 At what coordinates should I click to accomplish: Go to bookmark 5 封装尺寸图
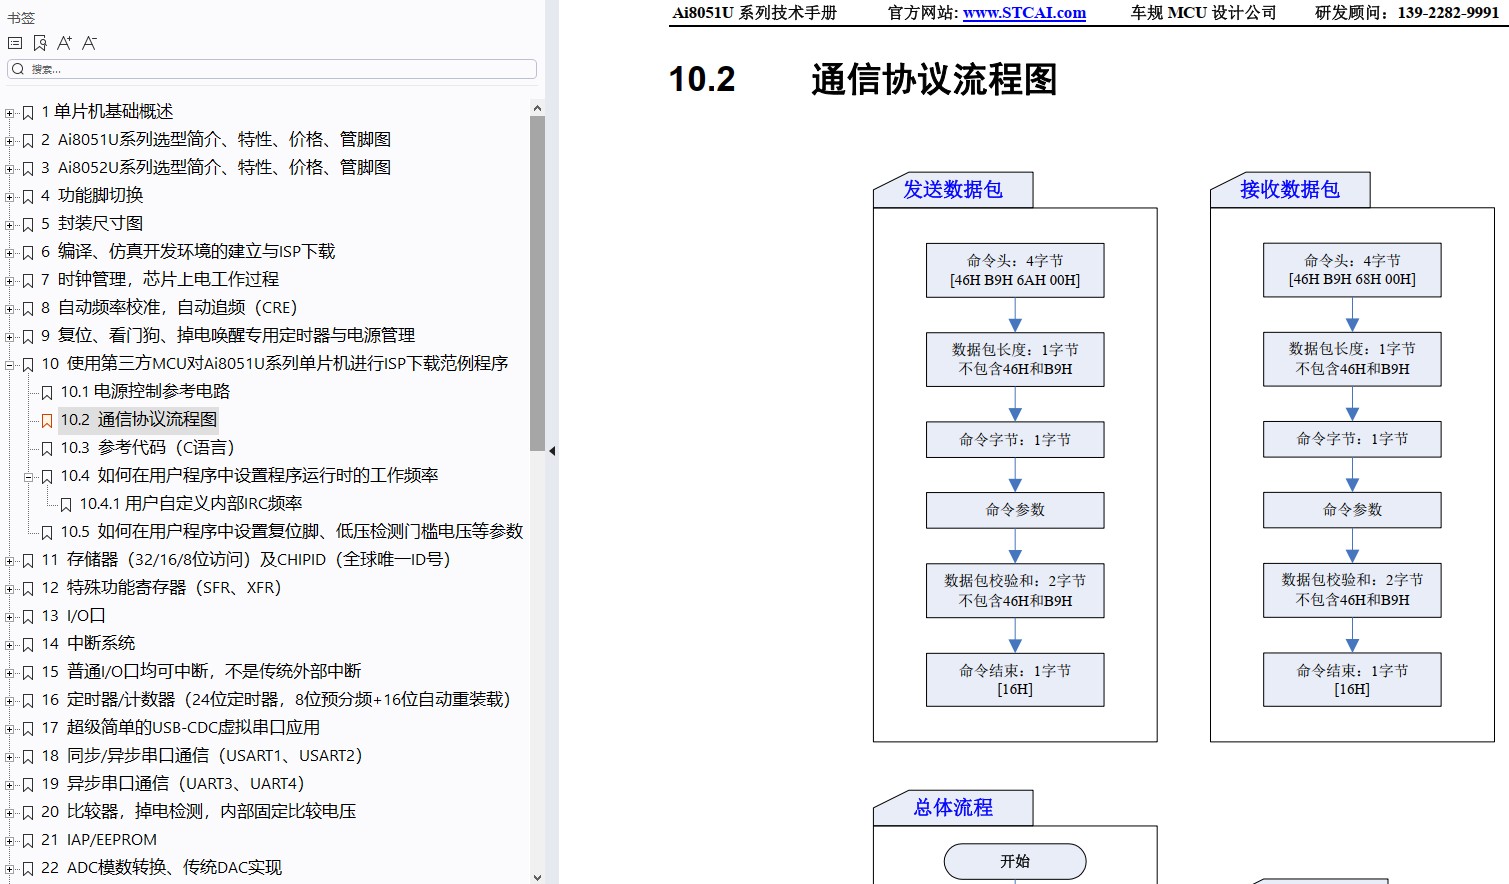coord(92,224)
